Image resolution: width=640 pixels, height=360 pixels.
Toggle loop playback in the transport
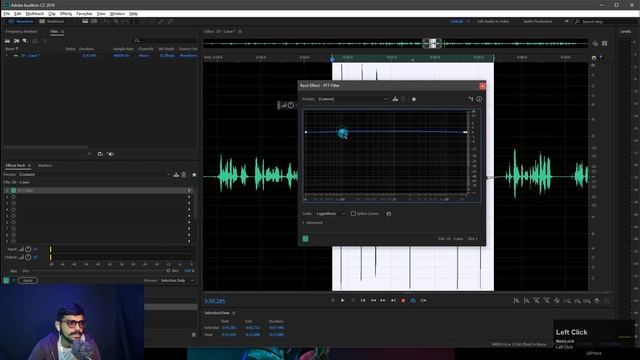[413, 300]
